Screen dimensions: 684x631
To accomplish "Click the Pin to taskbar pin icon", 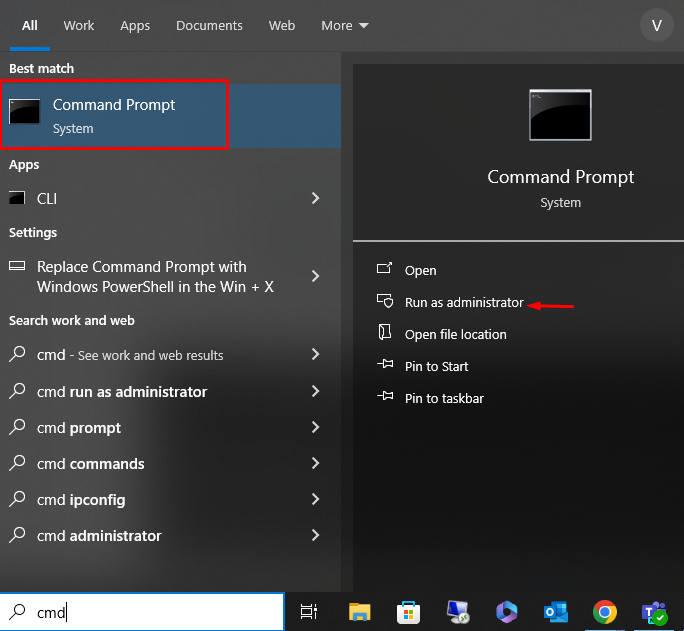I will point(385,396).
